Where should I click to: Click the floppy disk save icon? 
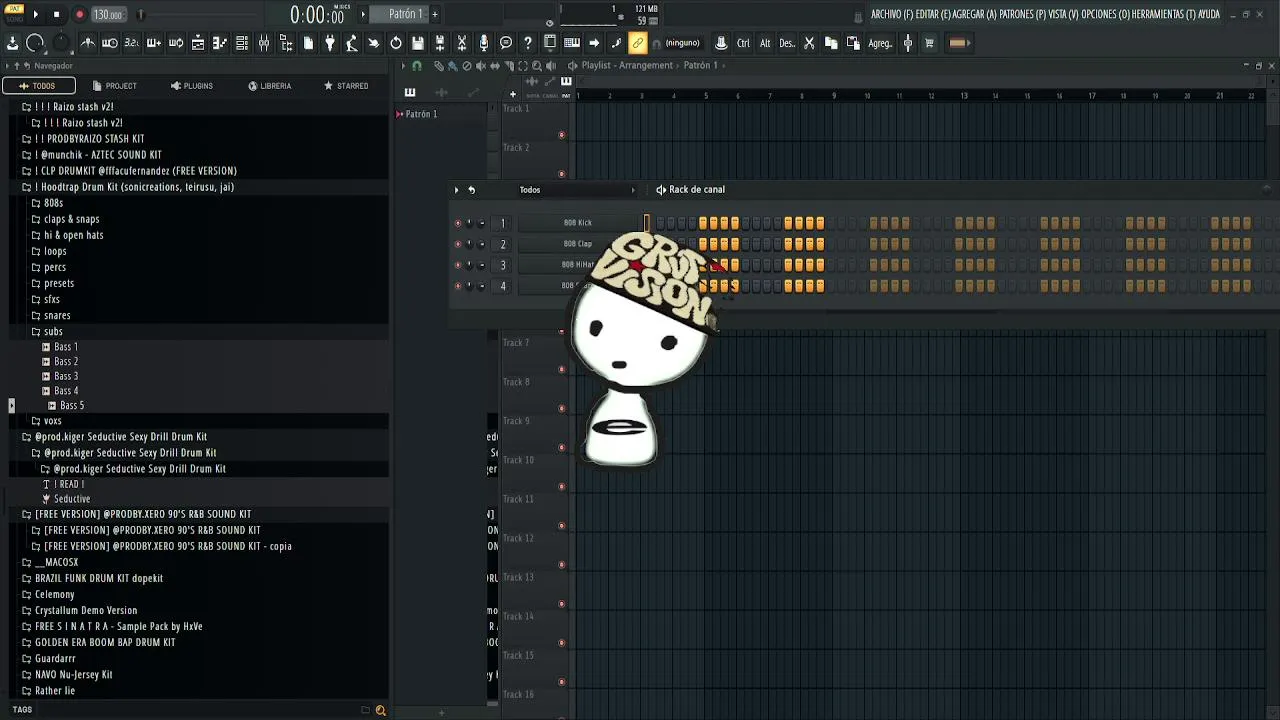(418, 43)
